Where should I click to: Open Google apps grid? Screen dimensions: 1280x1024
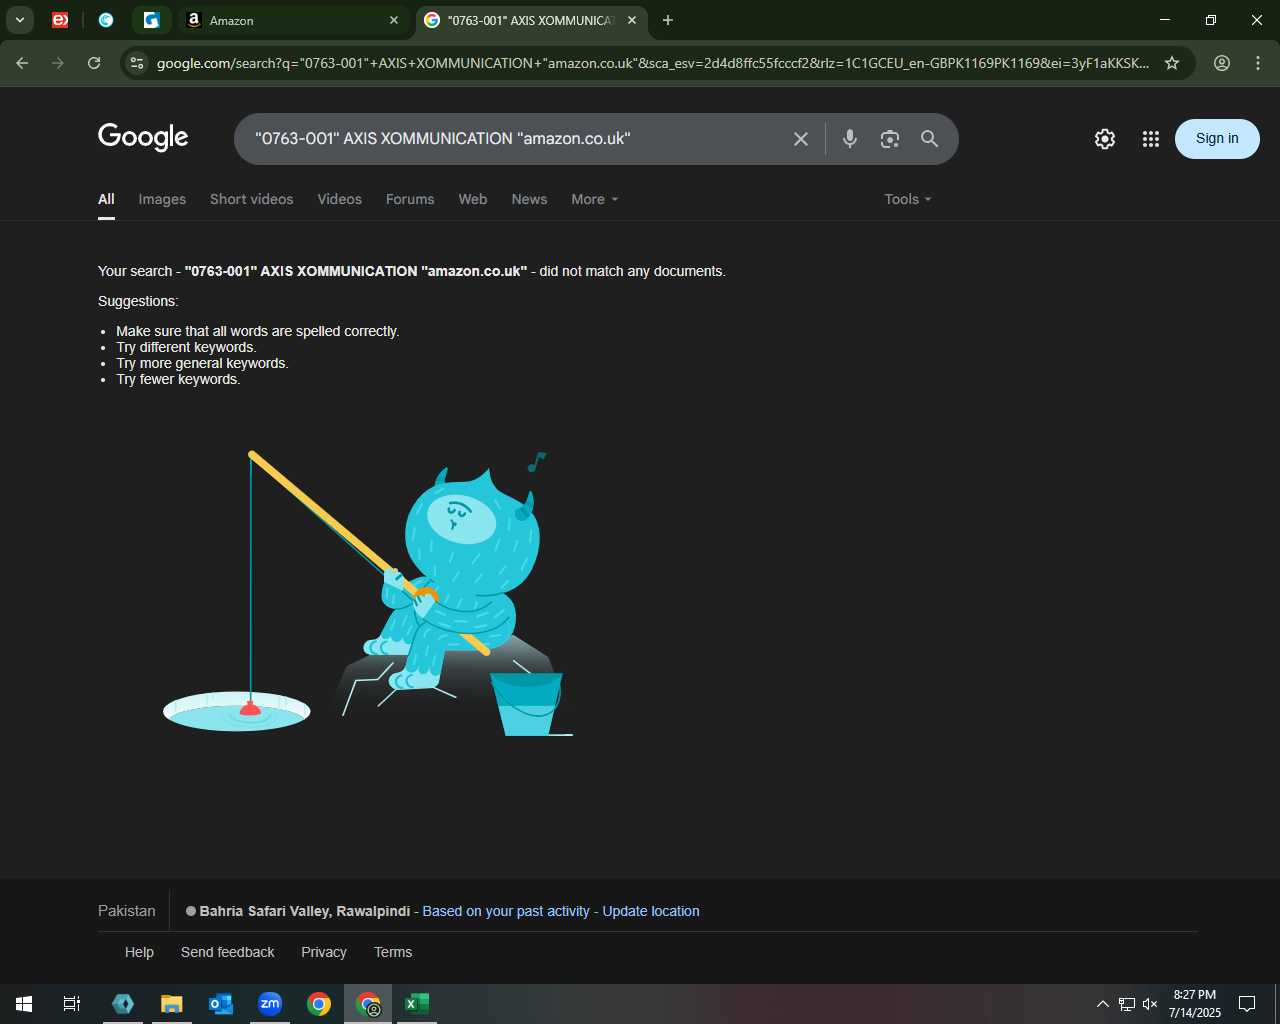[1151, 139]
